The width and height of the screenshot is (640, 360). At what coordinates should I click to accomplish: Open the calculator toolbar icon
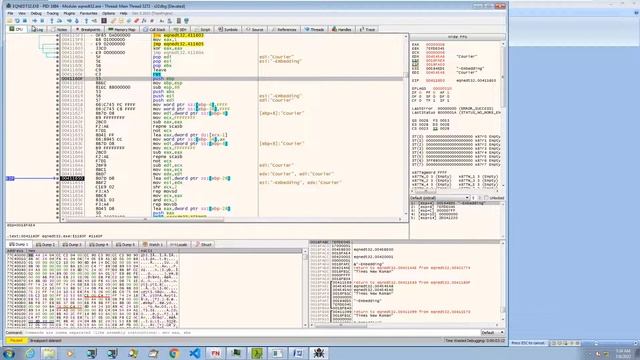[178, 20]
